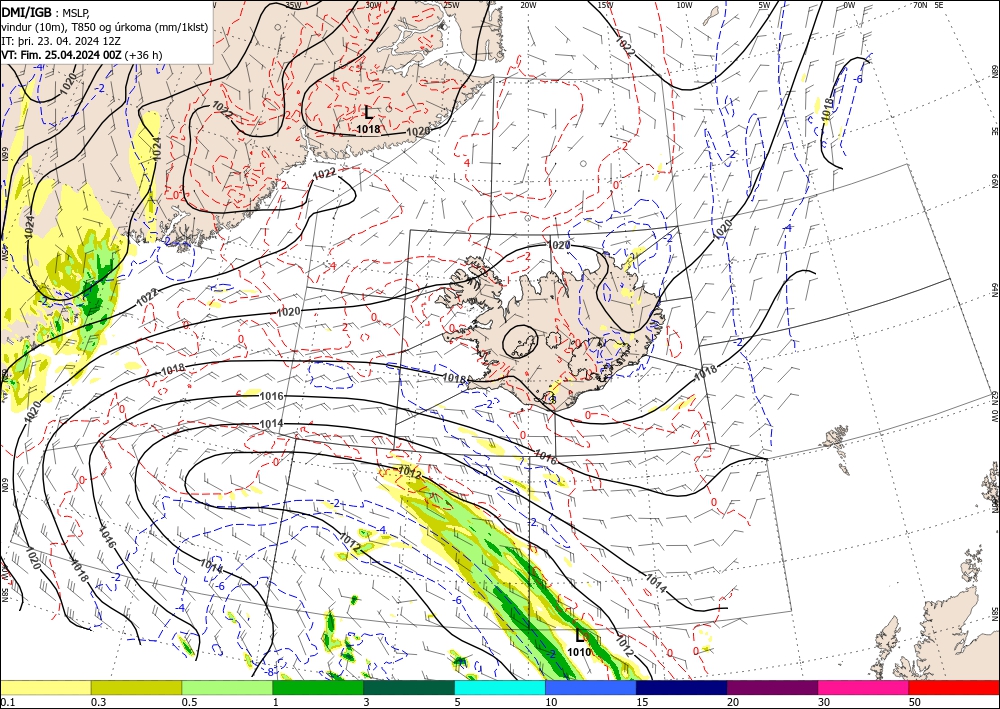
Task: Choose the purple 20–30 legend band
Action: 772,687
